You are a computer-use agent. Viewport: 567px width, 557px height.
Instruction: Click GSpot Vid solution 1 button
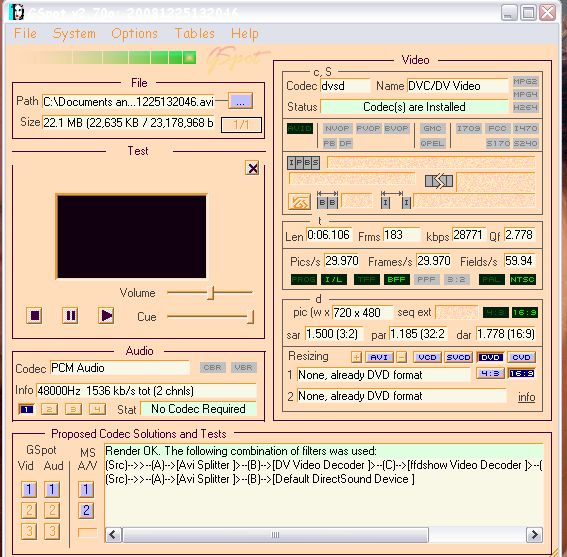[x=29, y=490]
